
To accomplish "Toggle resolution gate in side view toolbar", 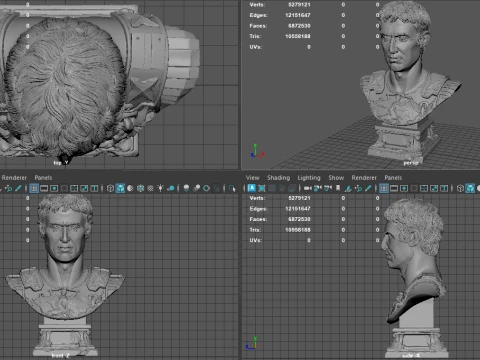I will (x=404, y=189).
